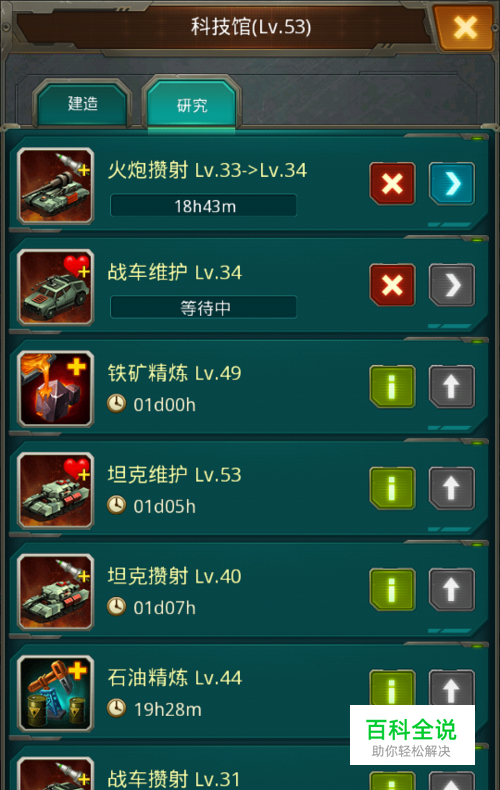This screenshot has height=790, width=500.
Task: Upgrade 坦克攒射 using the up arrow
Action: pos(452,589)
